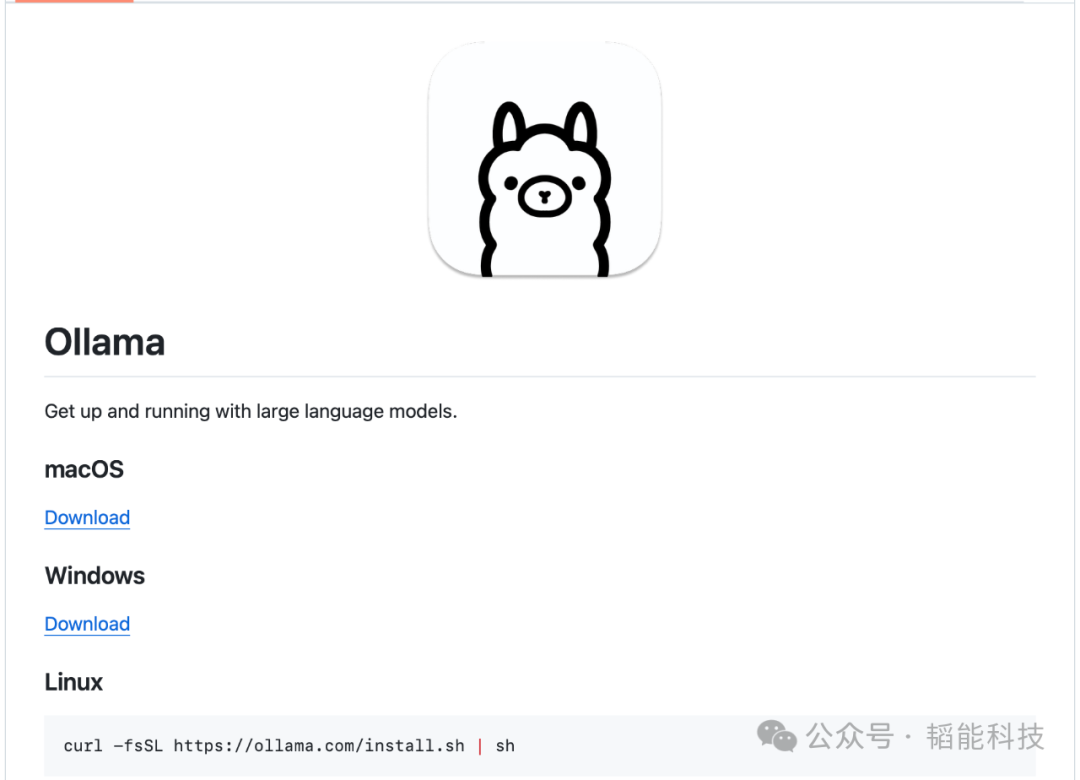Click the 'curl' word in code block
Image resolution: width=1080 pixels, height=780 pixels.
pyautogui.click(x=83, y=746)
